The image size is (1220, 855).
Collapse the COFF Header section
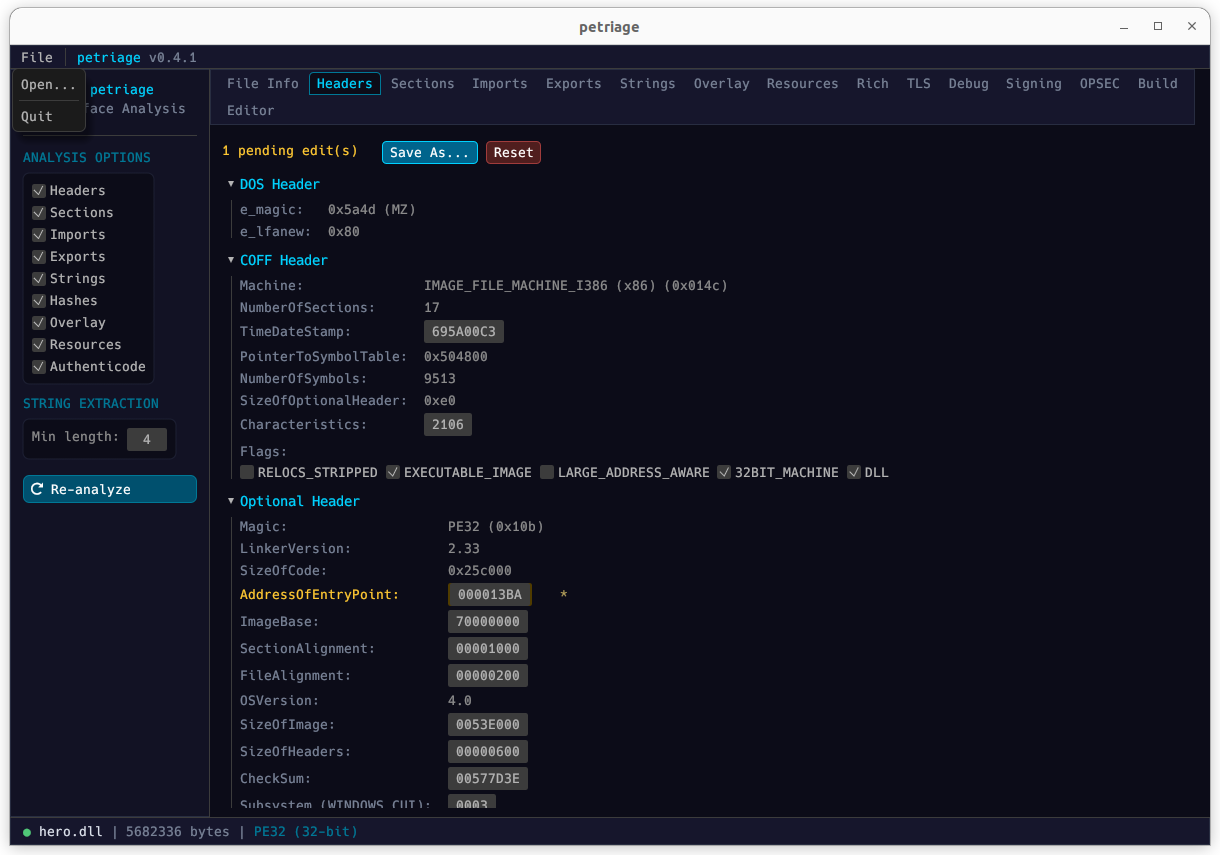pos(230,260)
